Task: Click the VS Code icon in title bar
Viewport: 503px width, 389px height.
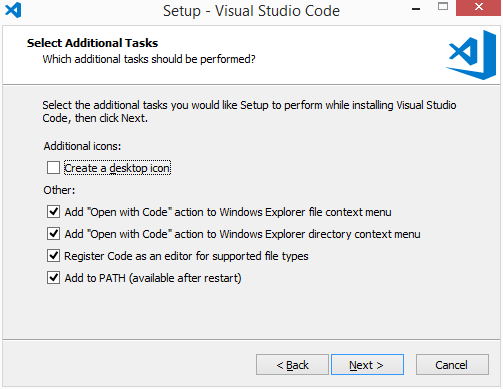Action: point(13,10)
